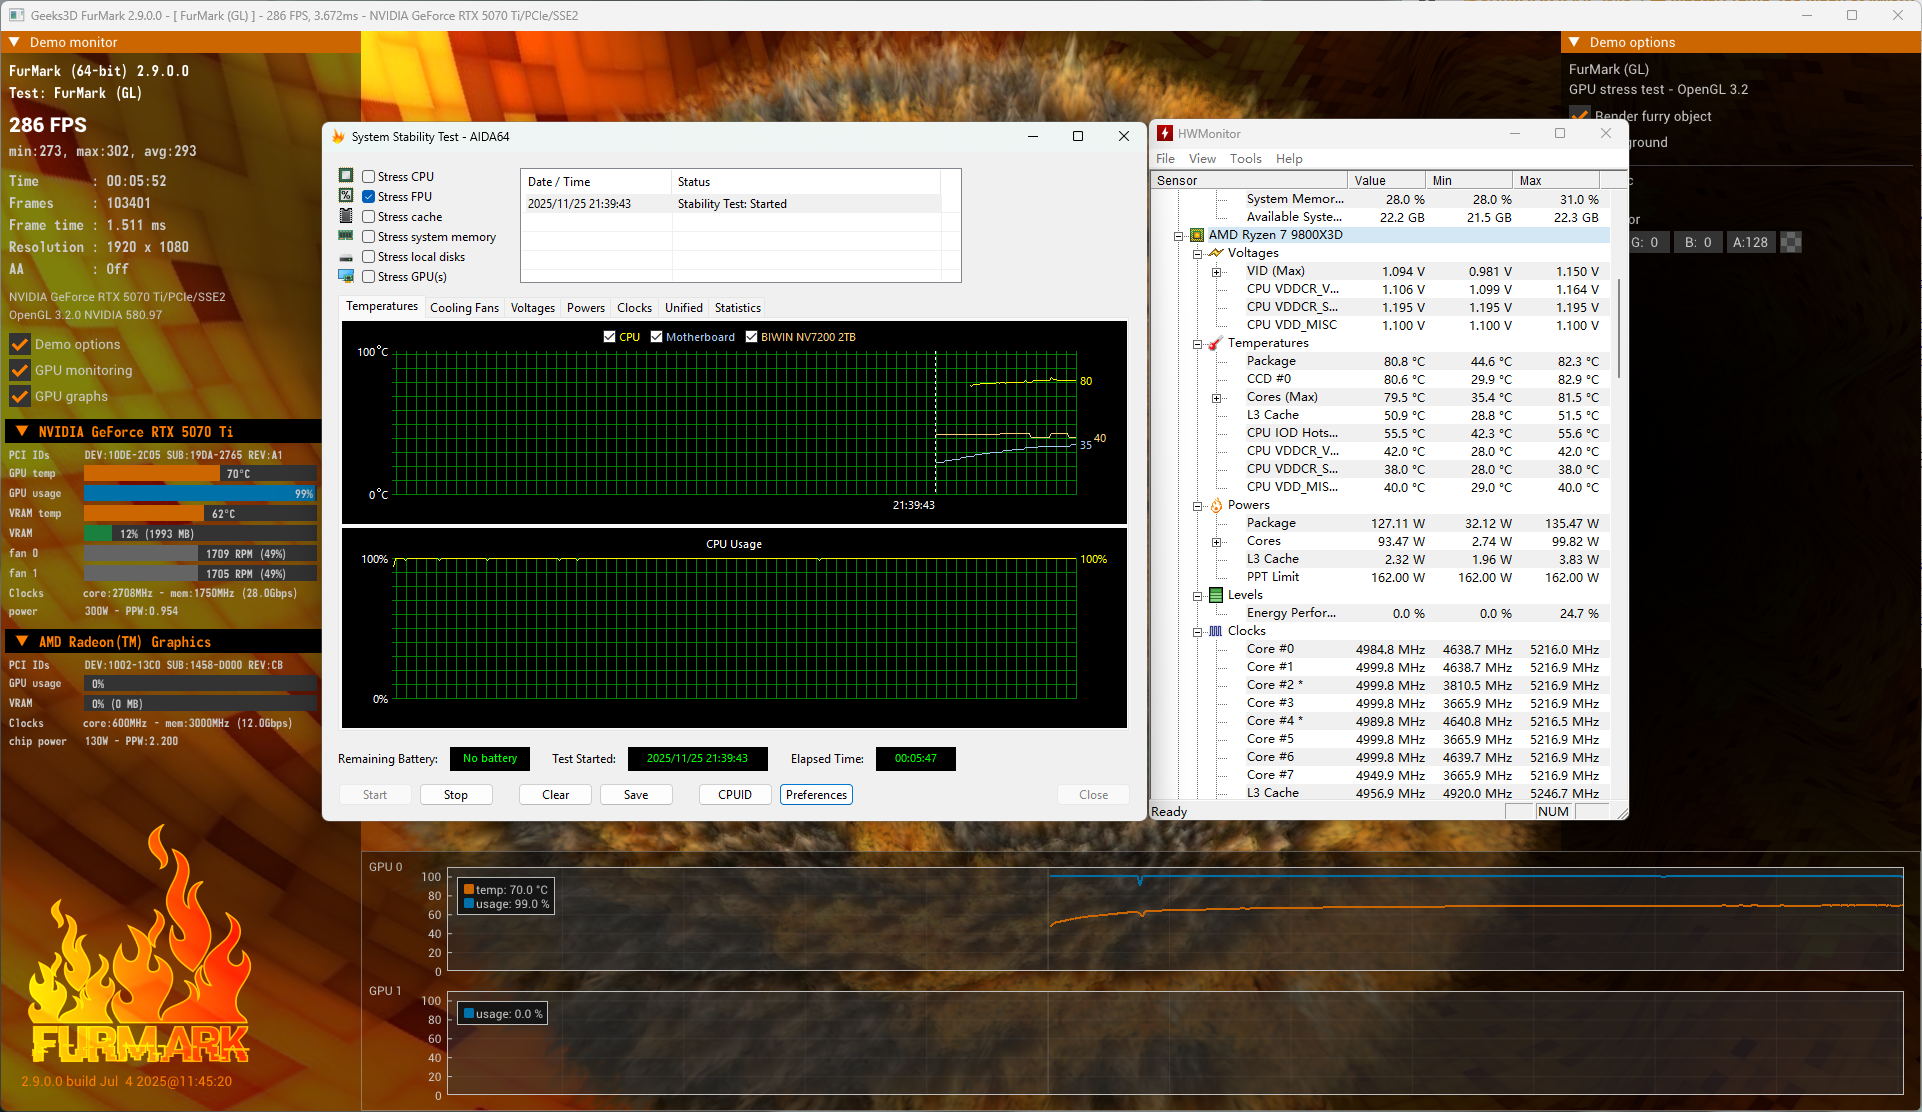Click the Levels green bar icon
1922x1112 pixels.
(1216, 595)
